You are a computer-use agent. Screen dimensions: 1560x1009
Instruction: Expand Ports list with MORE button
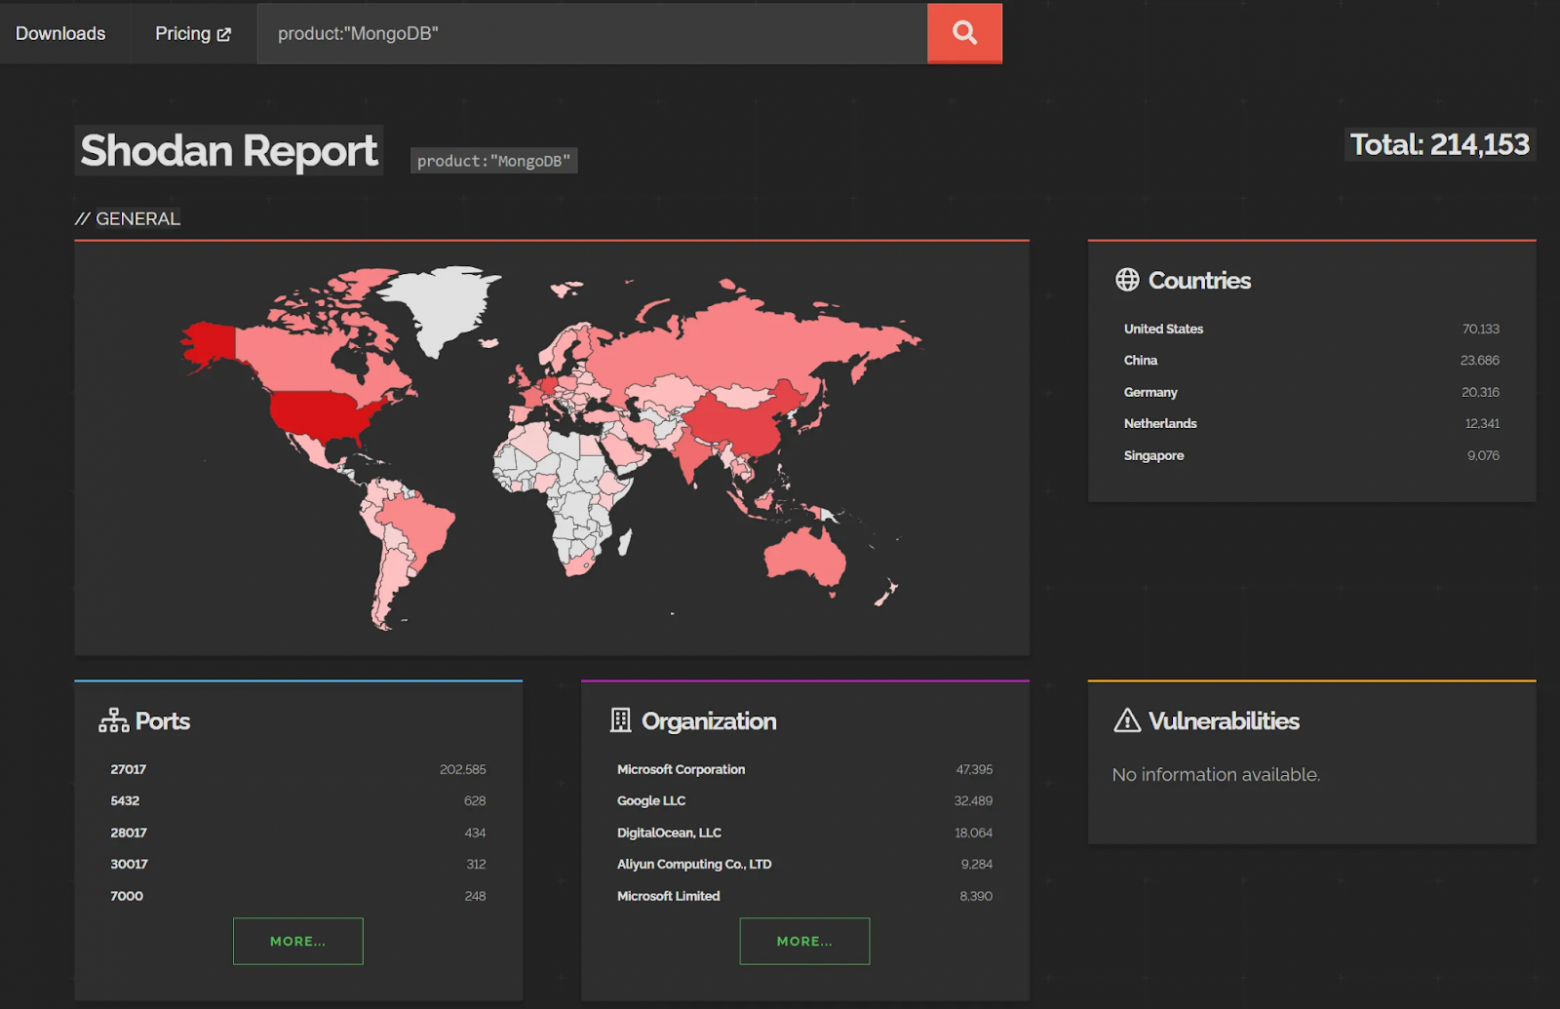pos(297,941)
